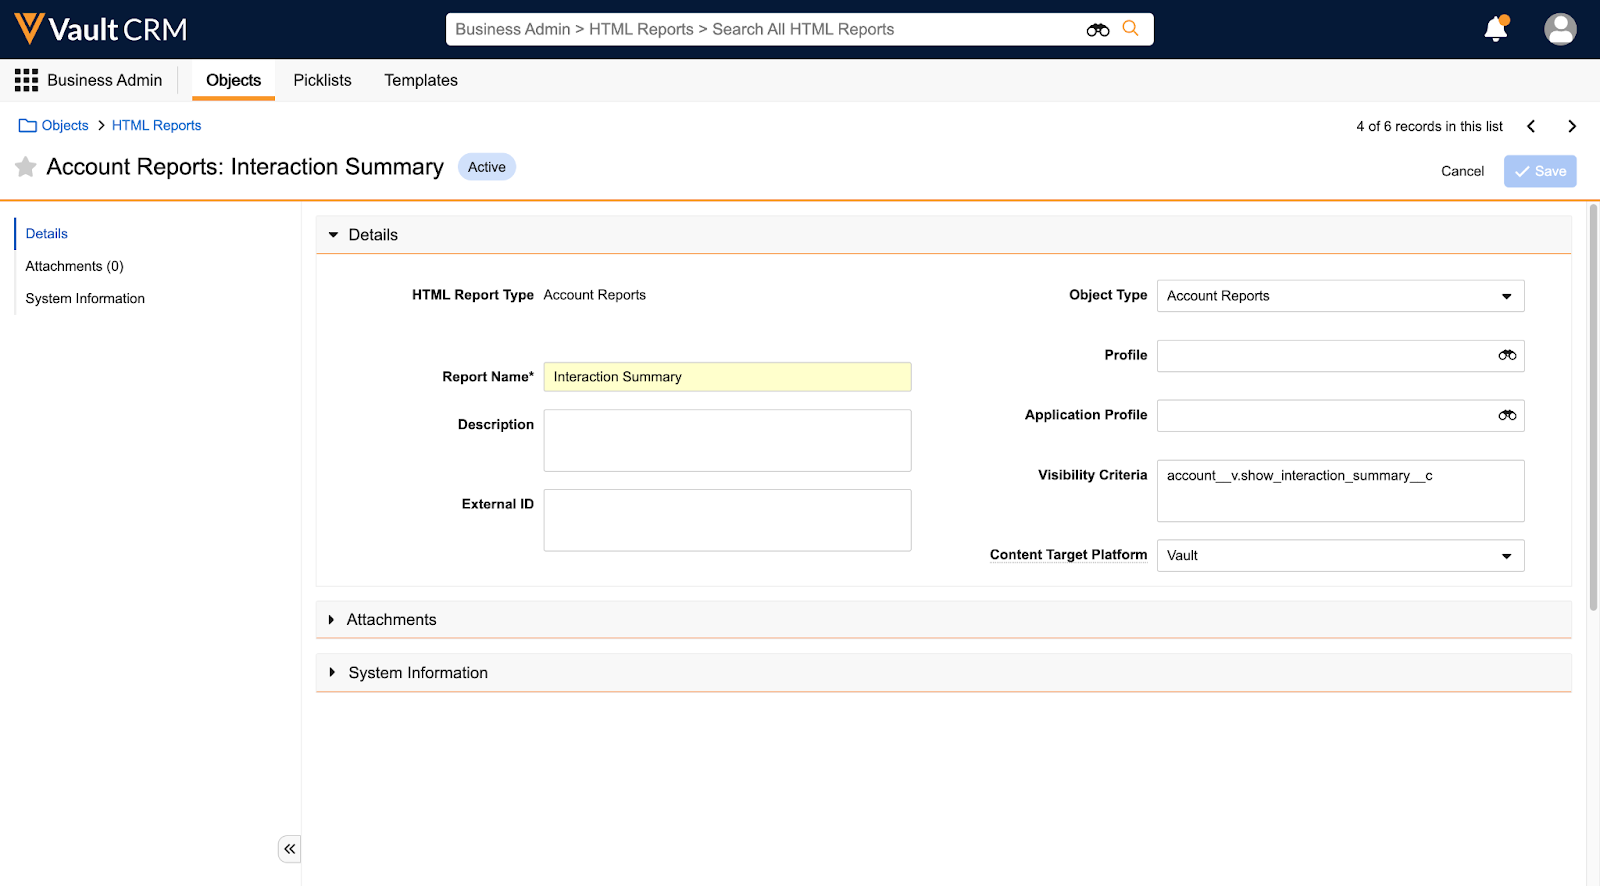Click the binoculars icon in the search bar

pyautogui.click(x=1097, y=30)
